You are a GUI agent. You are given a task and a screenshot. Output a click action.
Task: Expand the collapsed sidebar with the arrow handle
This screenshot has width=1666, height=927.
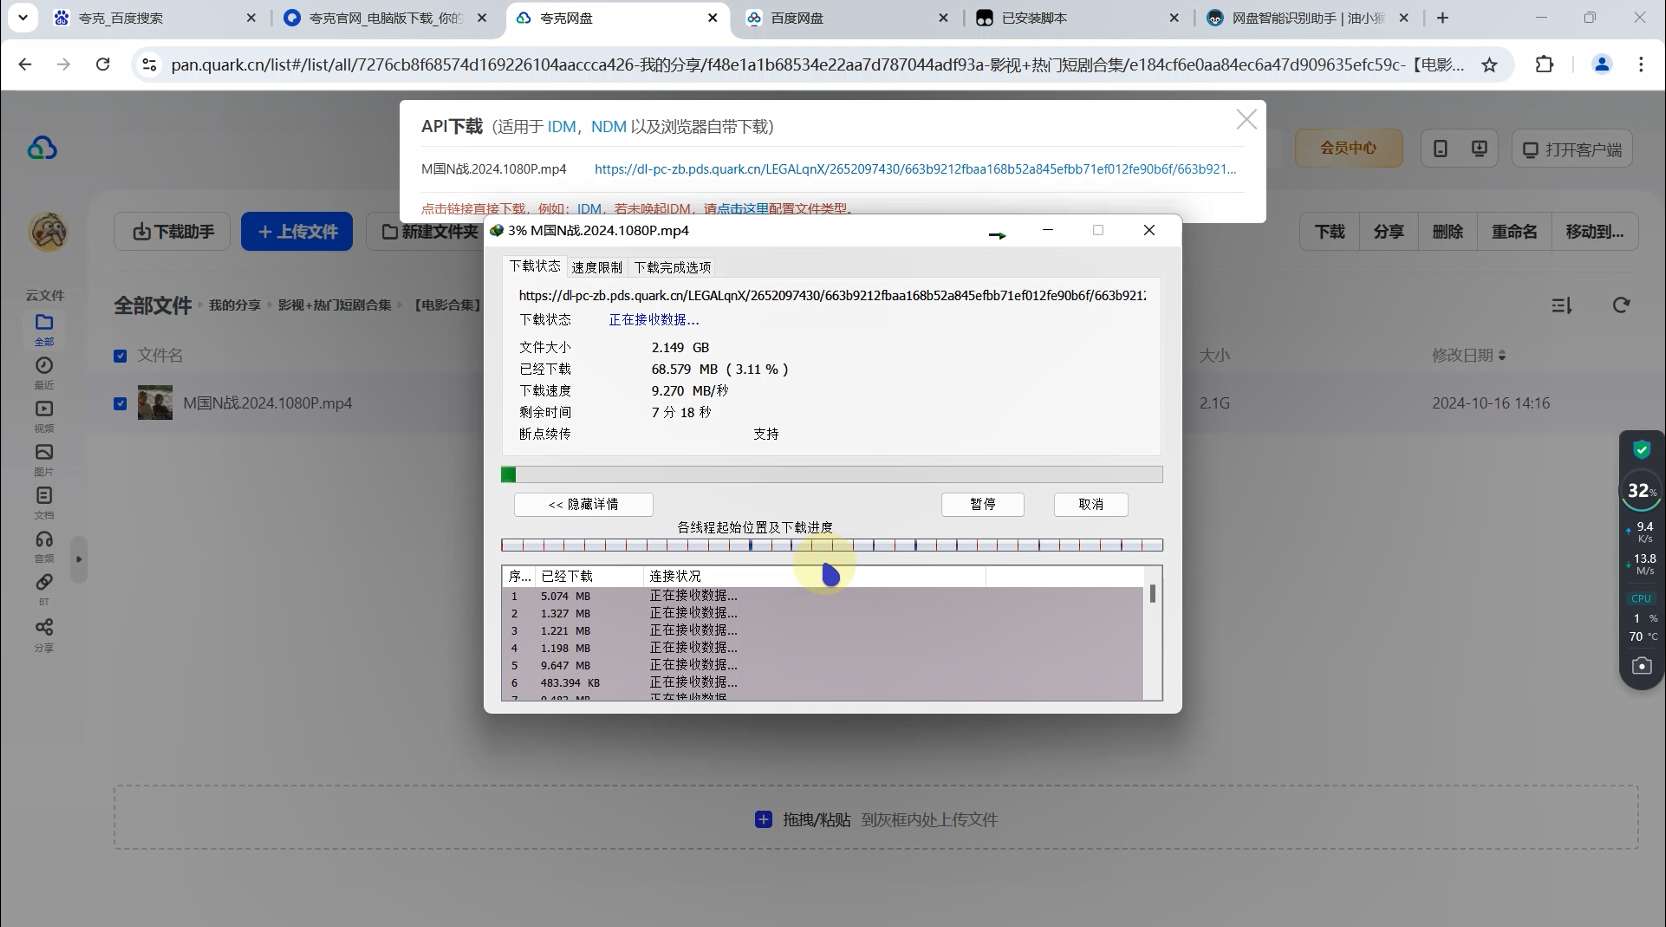79,560
